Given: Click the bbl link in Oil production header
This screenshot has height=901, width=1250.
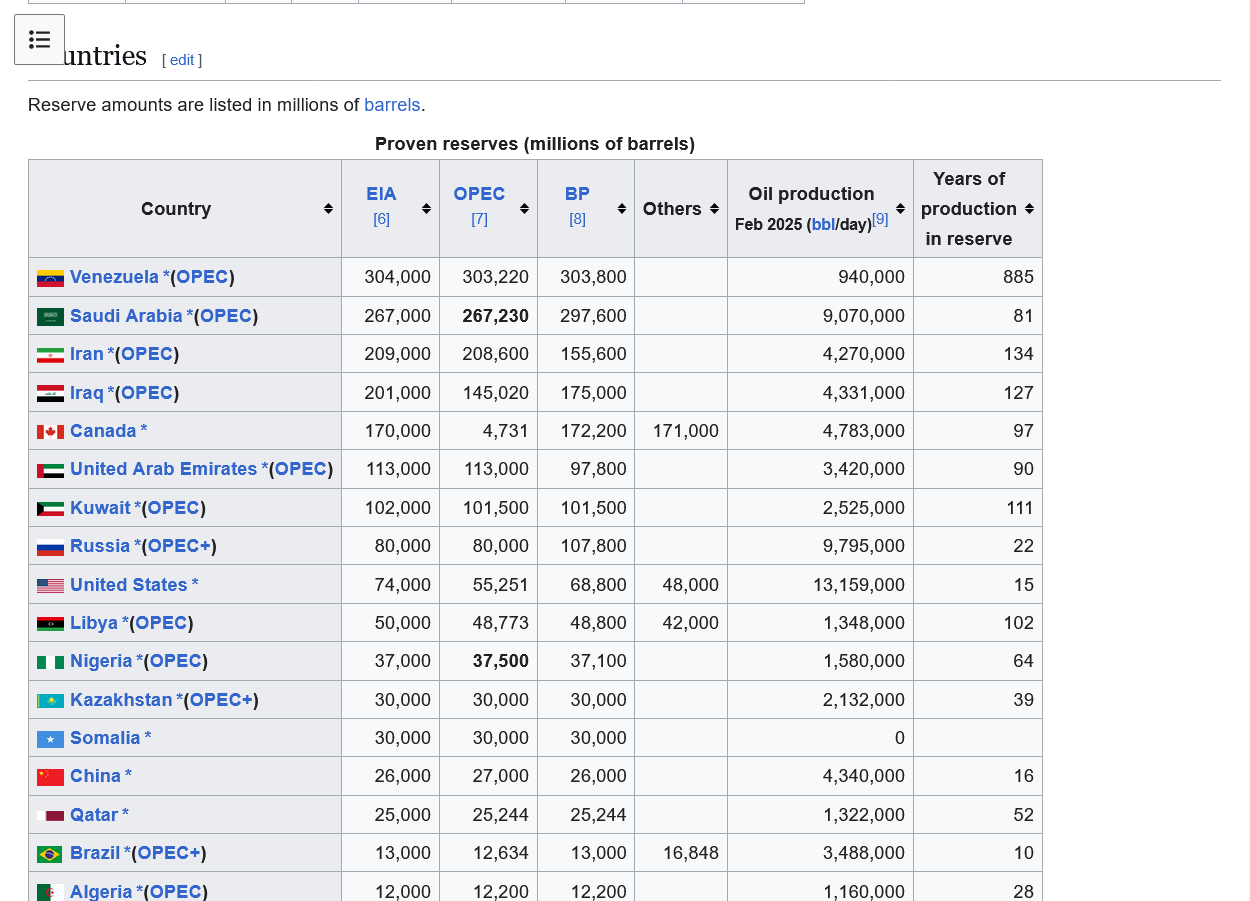Looking at the screenshot, I should pyautogui.click(x=823, y=225).
